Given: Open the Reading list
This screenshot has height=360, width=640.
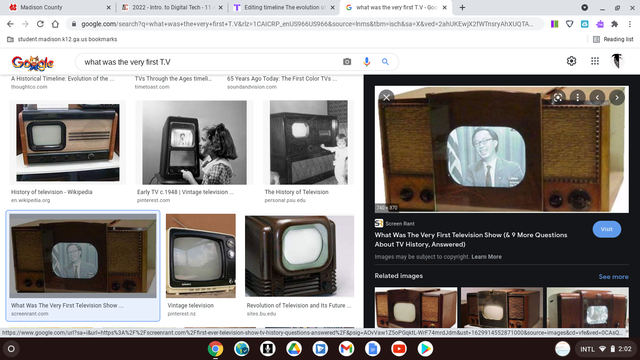Looking at the screenshot, I should pyautogui.click(x=613, y=39).
